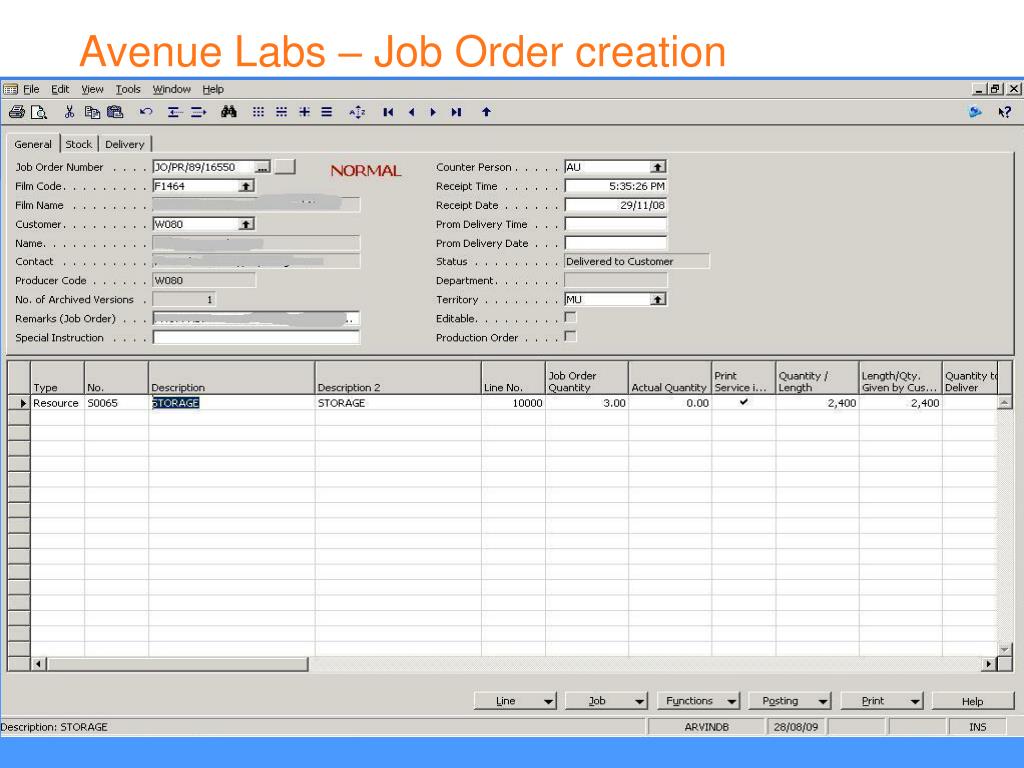Screen dimensions: 1024x768
Task: Click Job Order Number assist ellipsis button
Action: [262, 167]
